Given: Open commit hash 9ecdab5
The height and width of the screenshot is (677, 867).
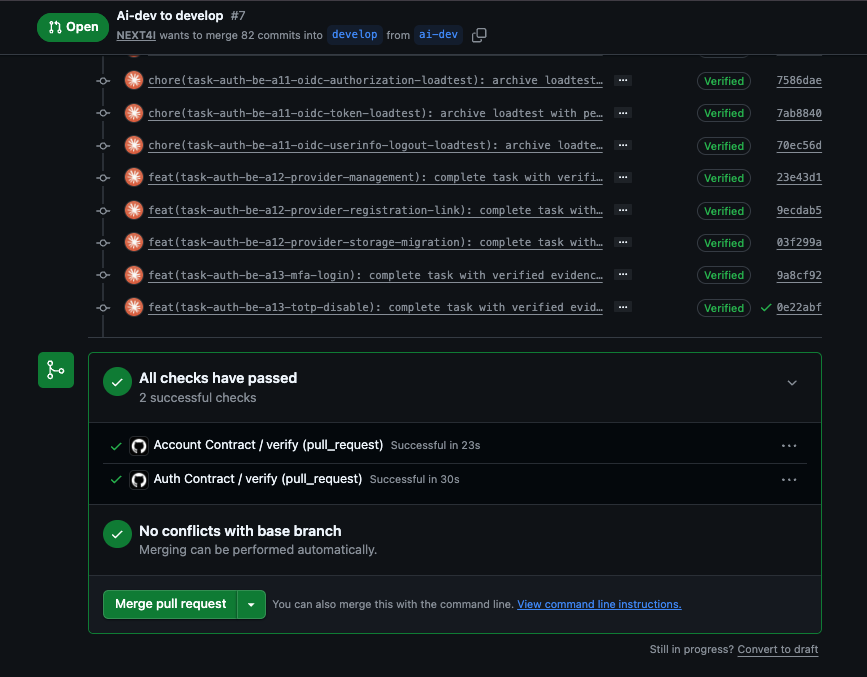Looking at the screenshot, I should (799, 211).
